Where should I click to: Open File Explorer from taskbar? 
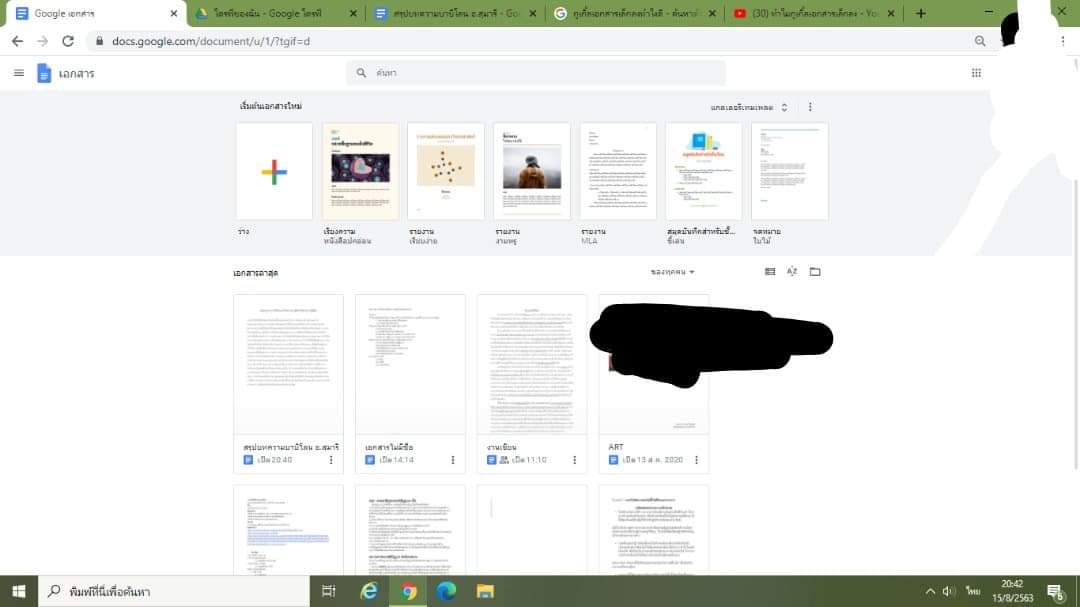(485, 591)
